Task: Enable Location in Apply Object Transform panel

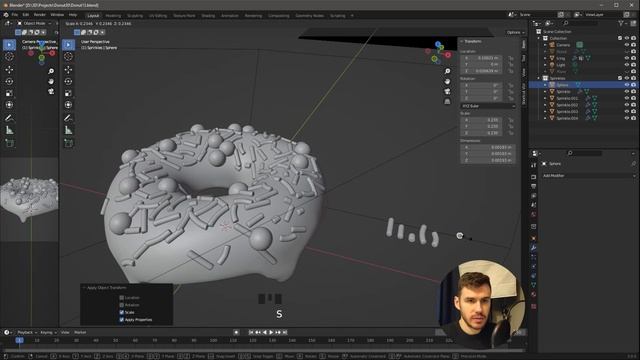Action: [x=121, y=298]
